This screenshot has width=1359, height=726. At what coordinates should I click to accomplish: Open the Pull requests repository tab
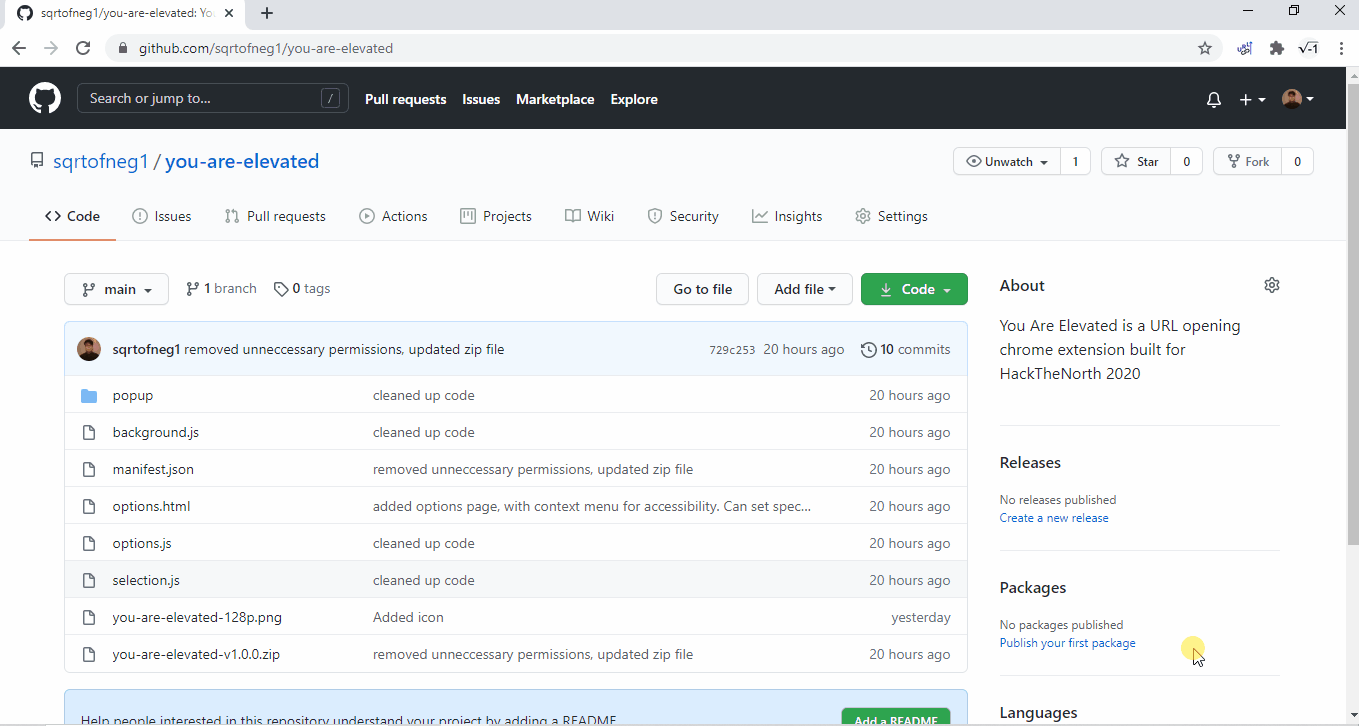click(x=275, y=216)
